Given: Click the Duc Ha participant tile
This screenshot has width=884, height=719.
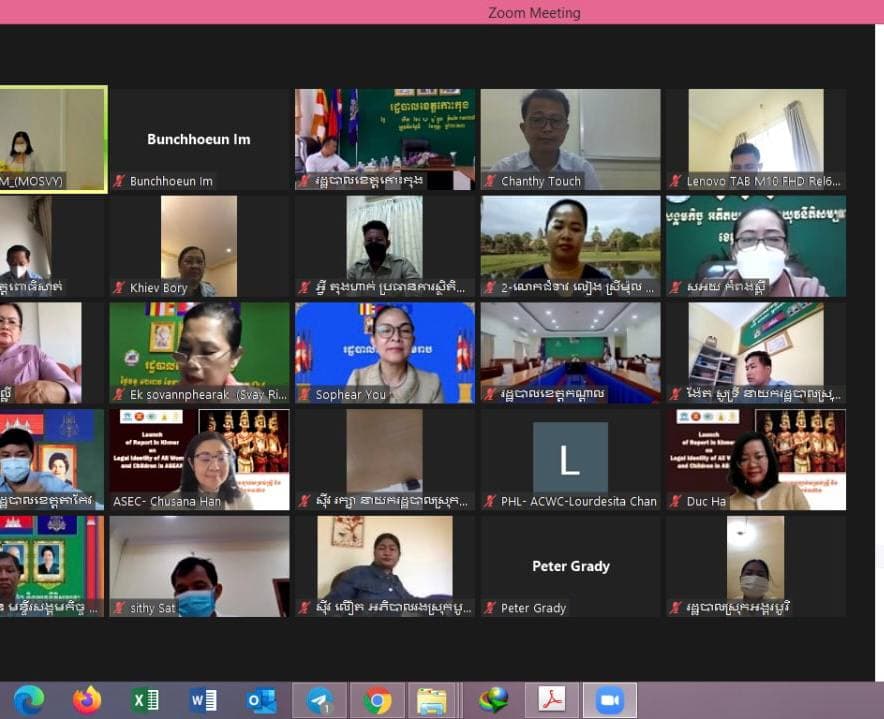Looking at the screenshot, I should click(756, 457).
